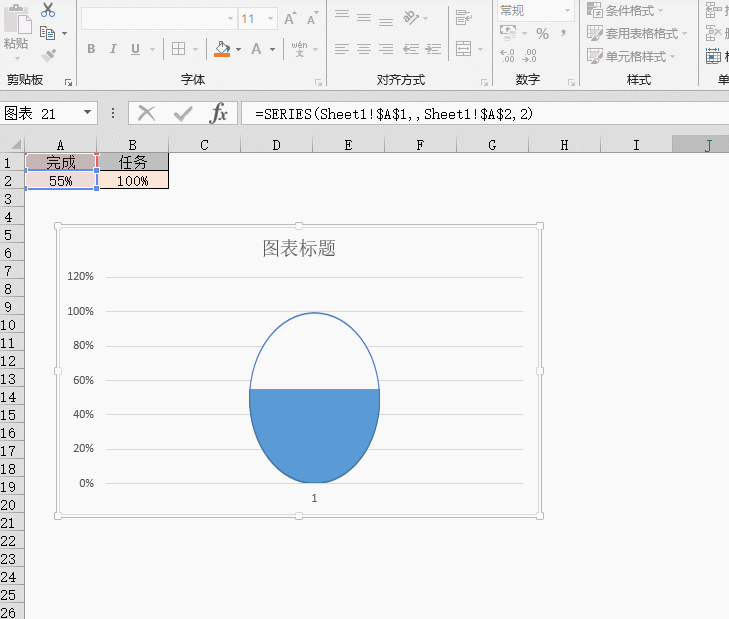The image size is (729, 619).
Task: Open the underline style dropdown arrow
Action: click(152, 49)
